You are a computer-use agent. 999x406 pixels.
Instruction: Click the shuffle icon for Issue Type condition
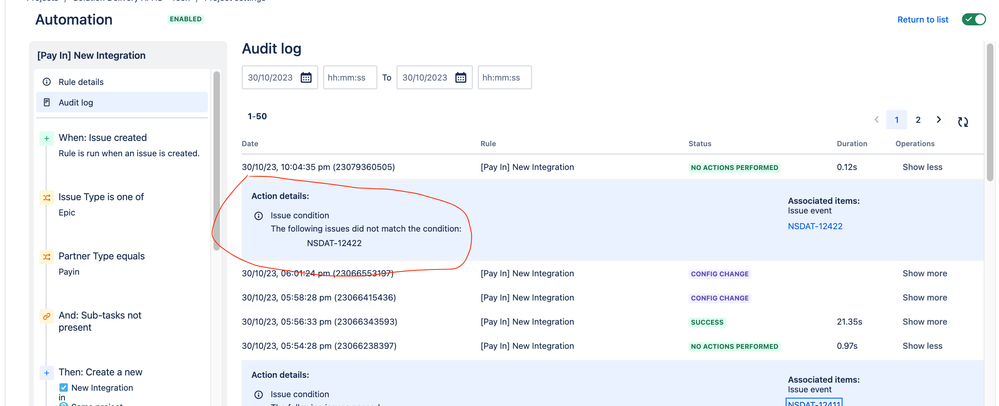point(47,198)
